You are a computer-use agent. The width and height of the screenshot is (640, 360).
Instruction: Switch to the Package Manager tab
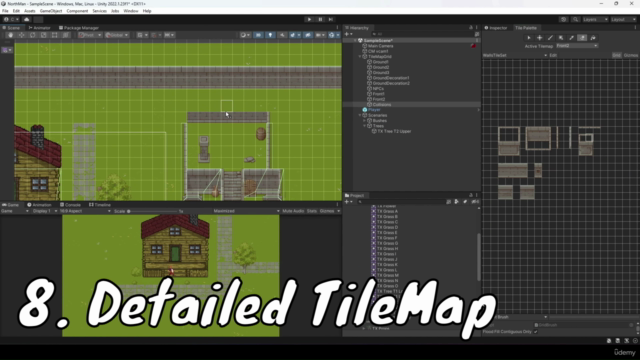pos(79,28)
